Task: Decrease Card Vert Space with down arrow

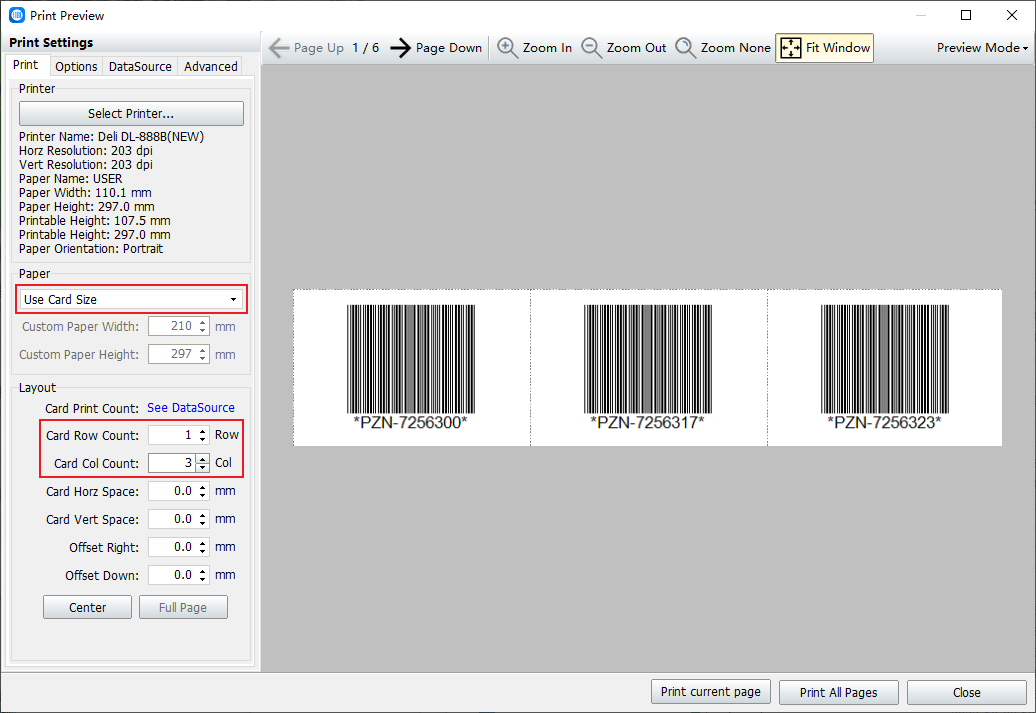Action: [x=203, y=523]
